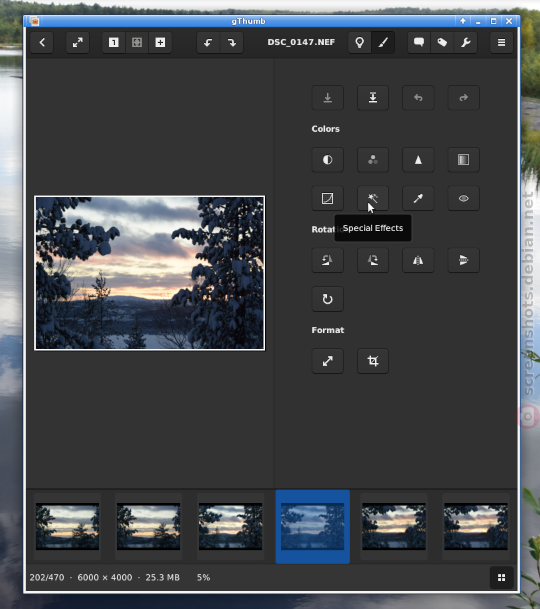This screenshot has height=609, width=540.
Task: Open the wrench tools menu
Action: [465, 42]
